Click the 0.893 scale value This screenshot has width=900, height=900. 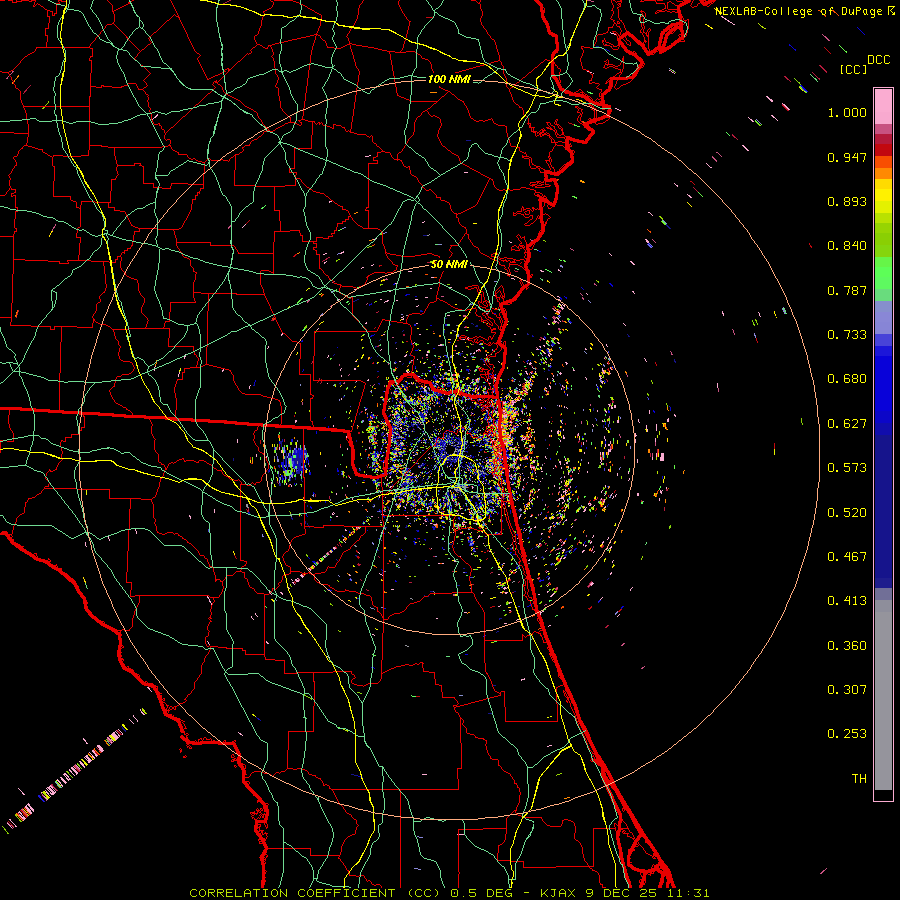(x=847, y=201)
